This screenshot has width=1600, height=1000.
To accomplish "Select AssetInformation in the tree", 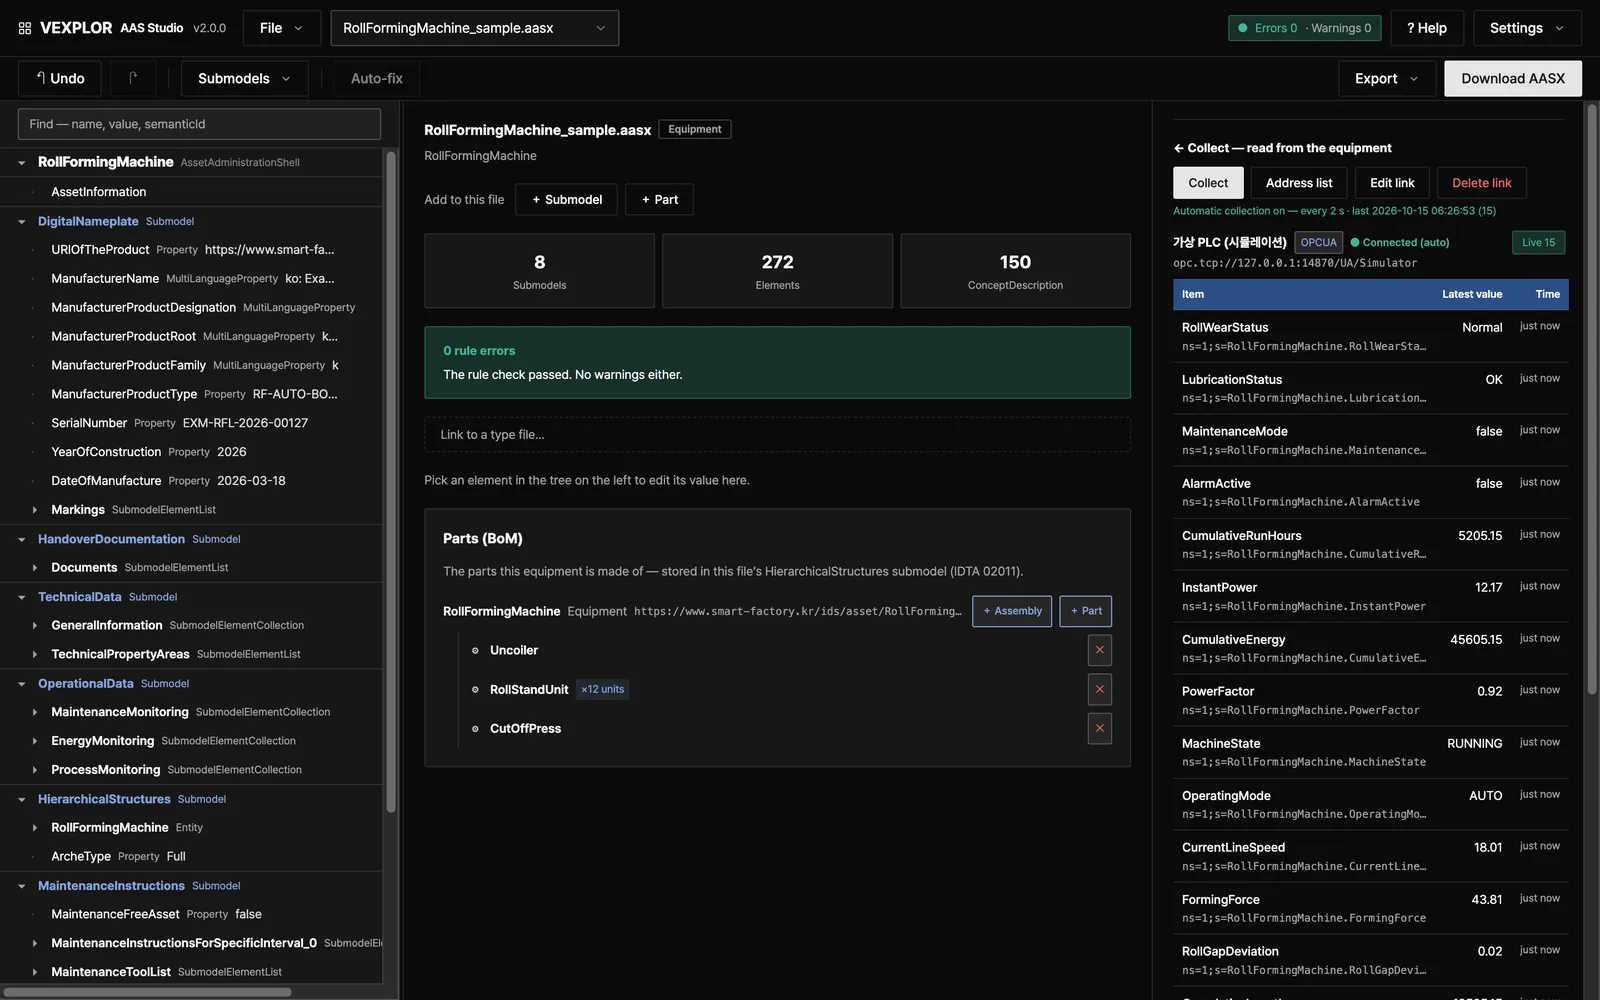I will [x=191, y=192].
